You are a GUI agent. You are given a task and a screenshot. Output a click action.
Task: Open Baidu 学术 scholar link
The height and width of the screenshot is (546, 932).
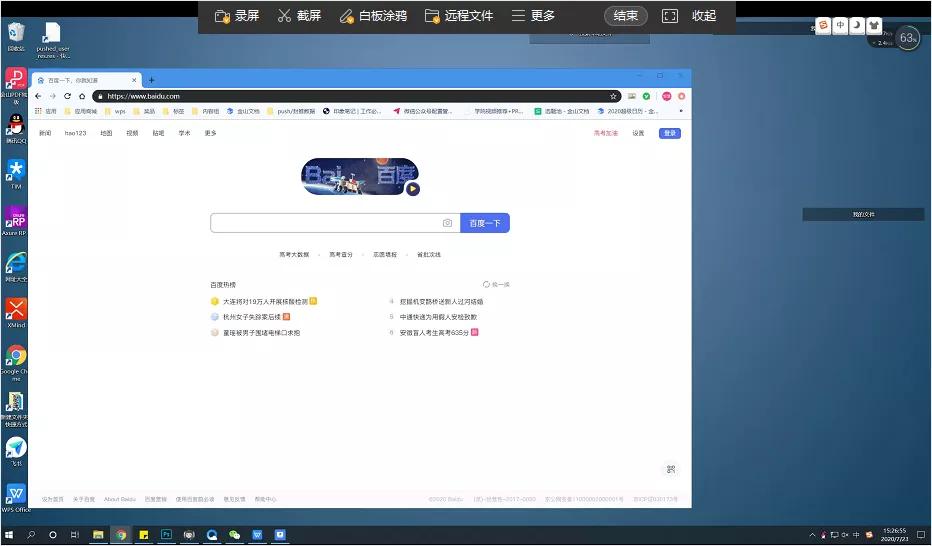[x=184, y=133]
